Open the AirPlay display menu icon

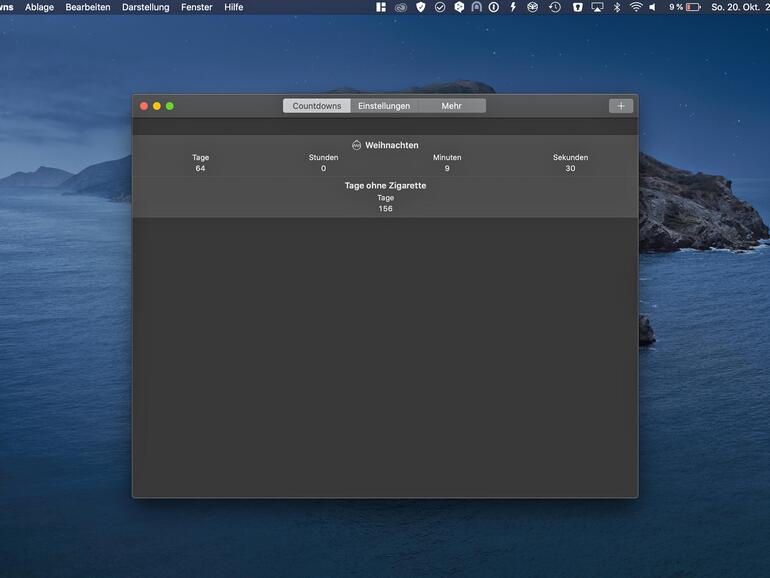597,7
